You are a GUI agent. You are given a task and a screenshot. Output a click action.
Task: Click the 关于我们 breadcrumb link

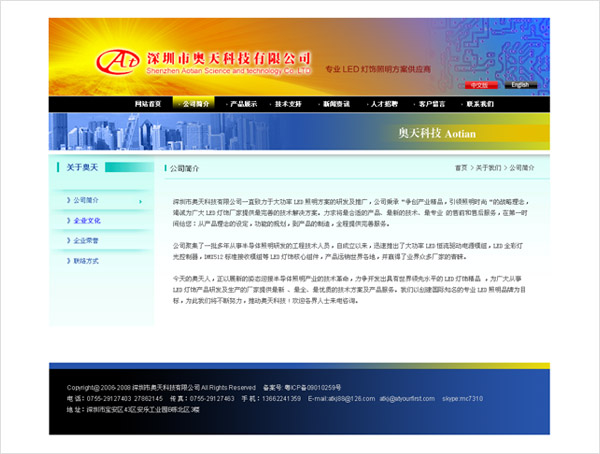click(x=488, y=168)
